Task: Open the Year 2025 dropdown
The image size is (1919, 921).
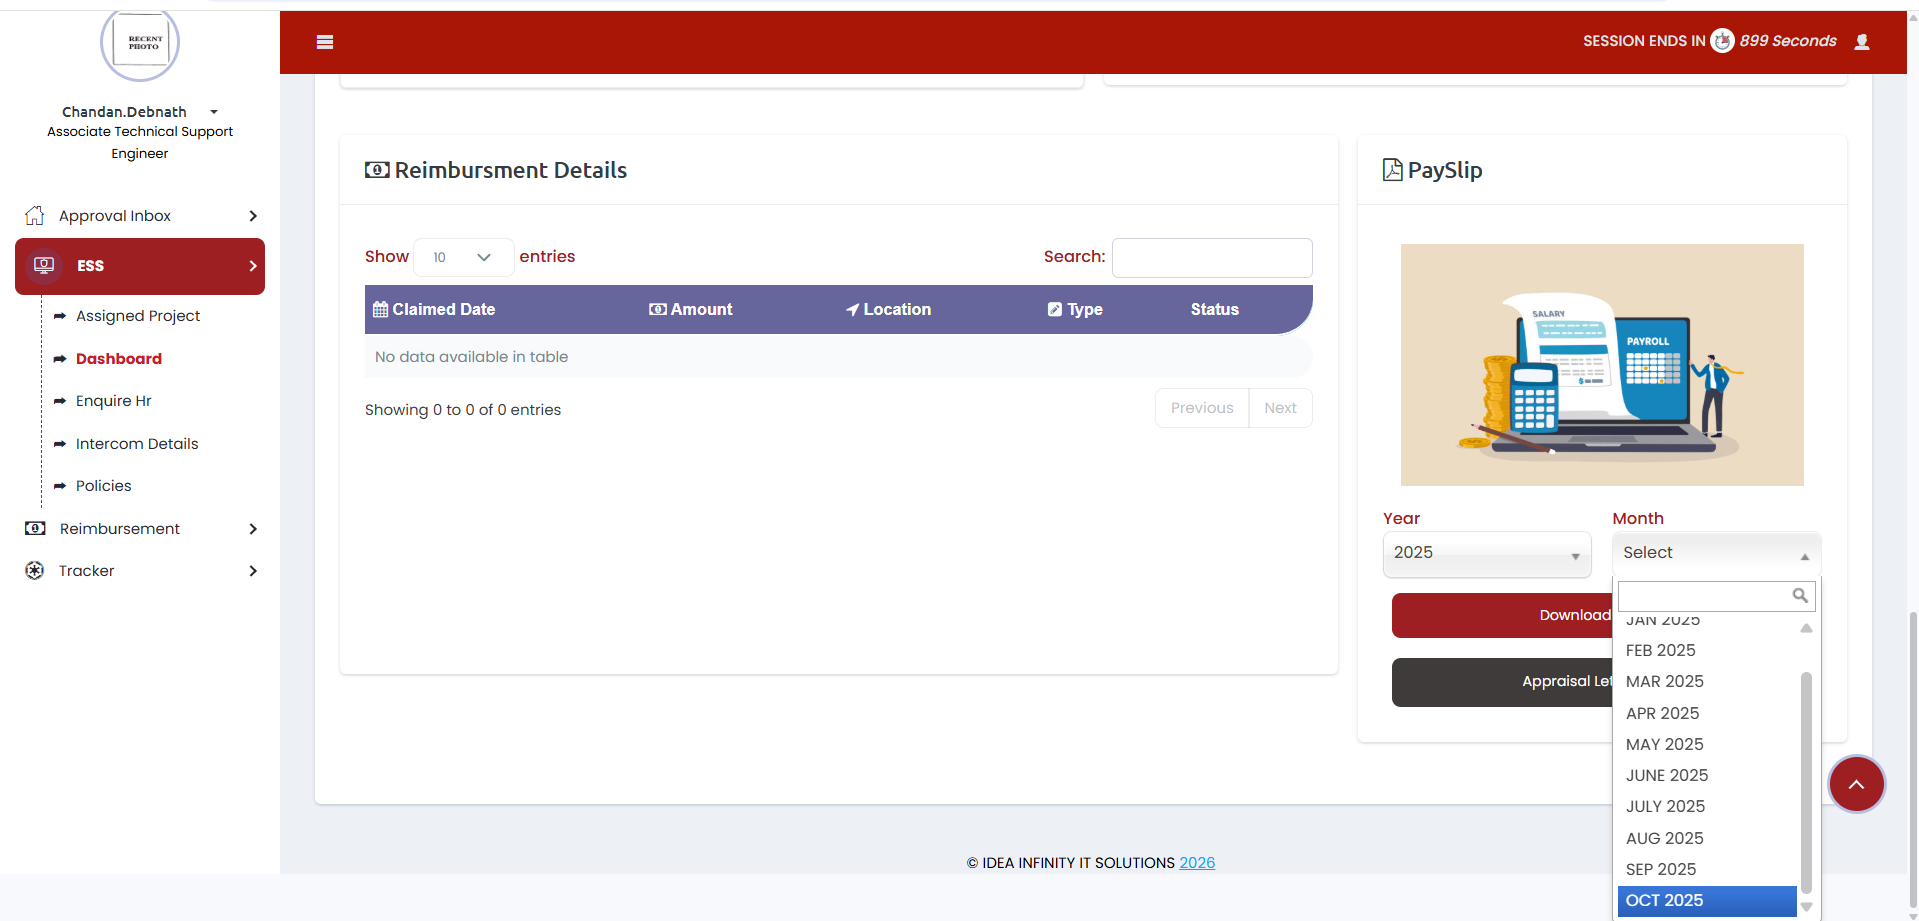Action: click(x=1487, y=554)
